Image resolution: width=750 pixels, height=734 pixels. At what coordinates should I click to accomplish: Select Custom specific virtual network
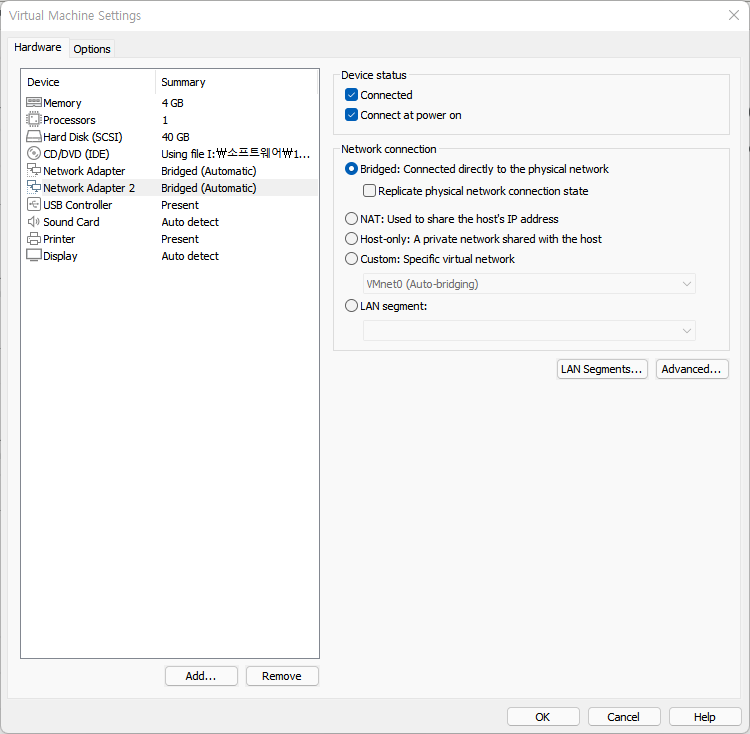351,259
